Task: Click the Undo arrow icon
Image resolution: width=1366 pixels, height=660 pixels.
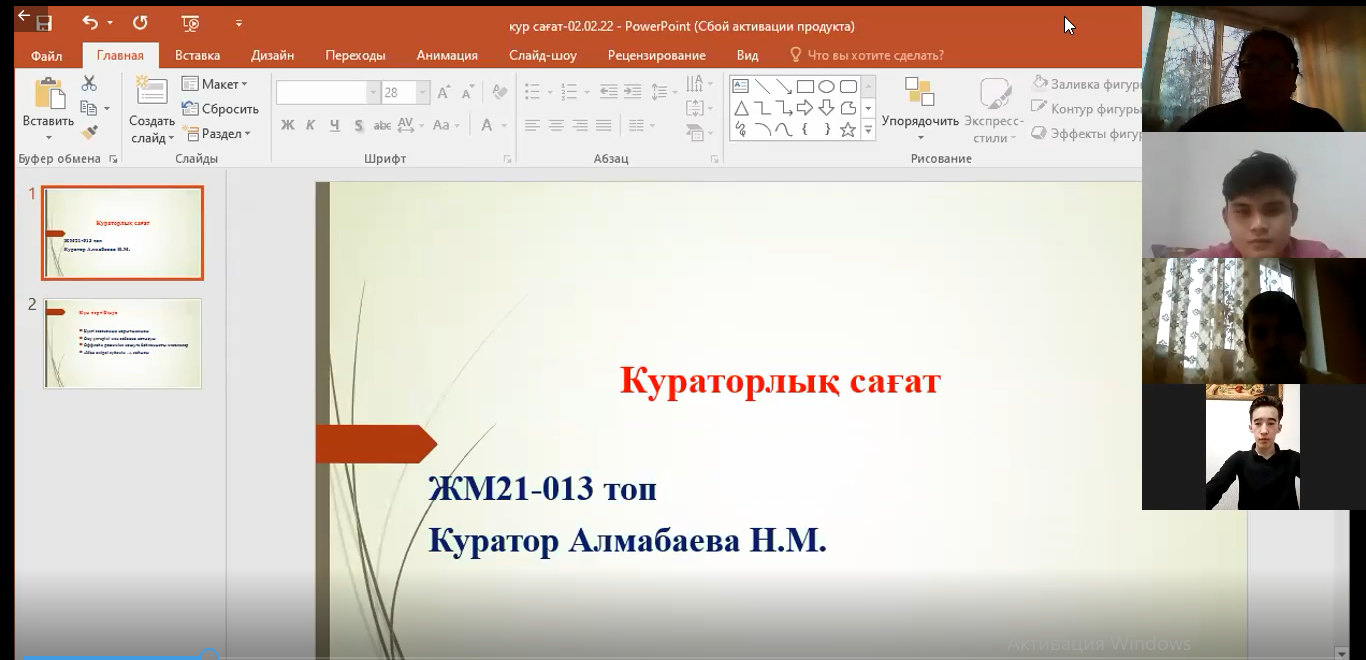Action: 90,23
